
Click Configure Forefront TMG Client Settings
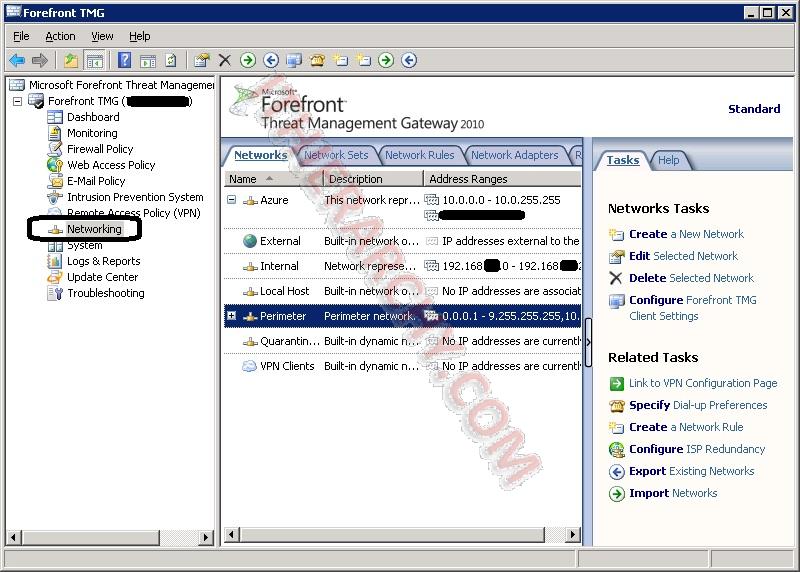693,308
